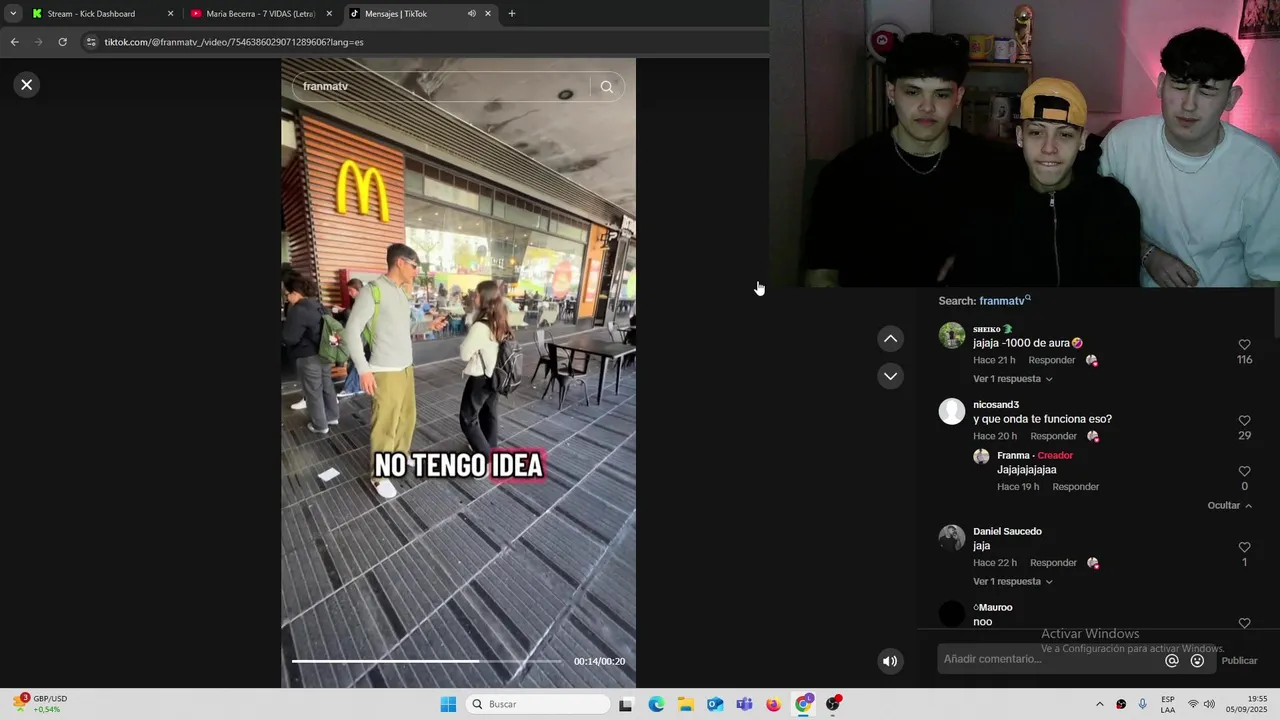Click the site info icon in address bar

coord(91,42)
